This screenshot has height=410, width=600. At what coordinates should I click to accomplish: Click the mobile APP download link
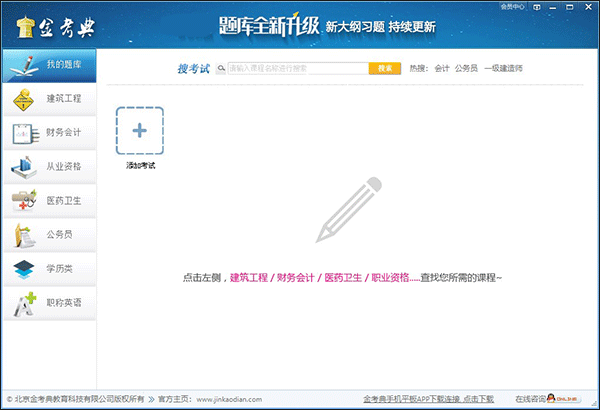pos(428,399)
